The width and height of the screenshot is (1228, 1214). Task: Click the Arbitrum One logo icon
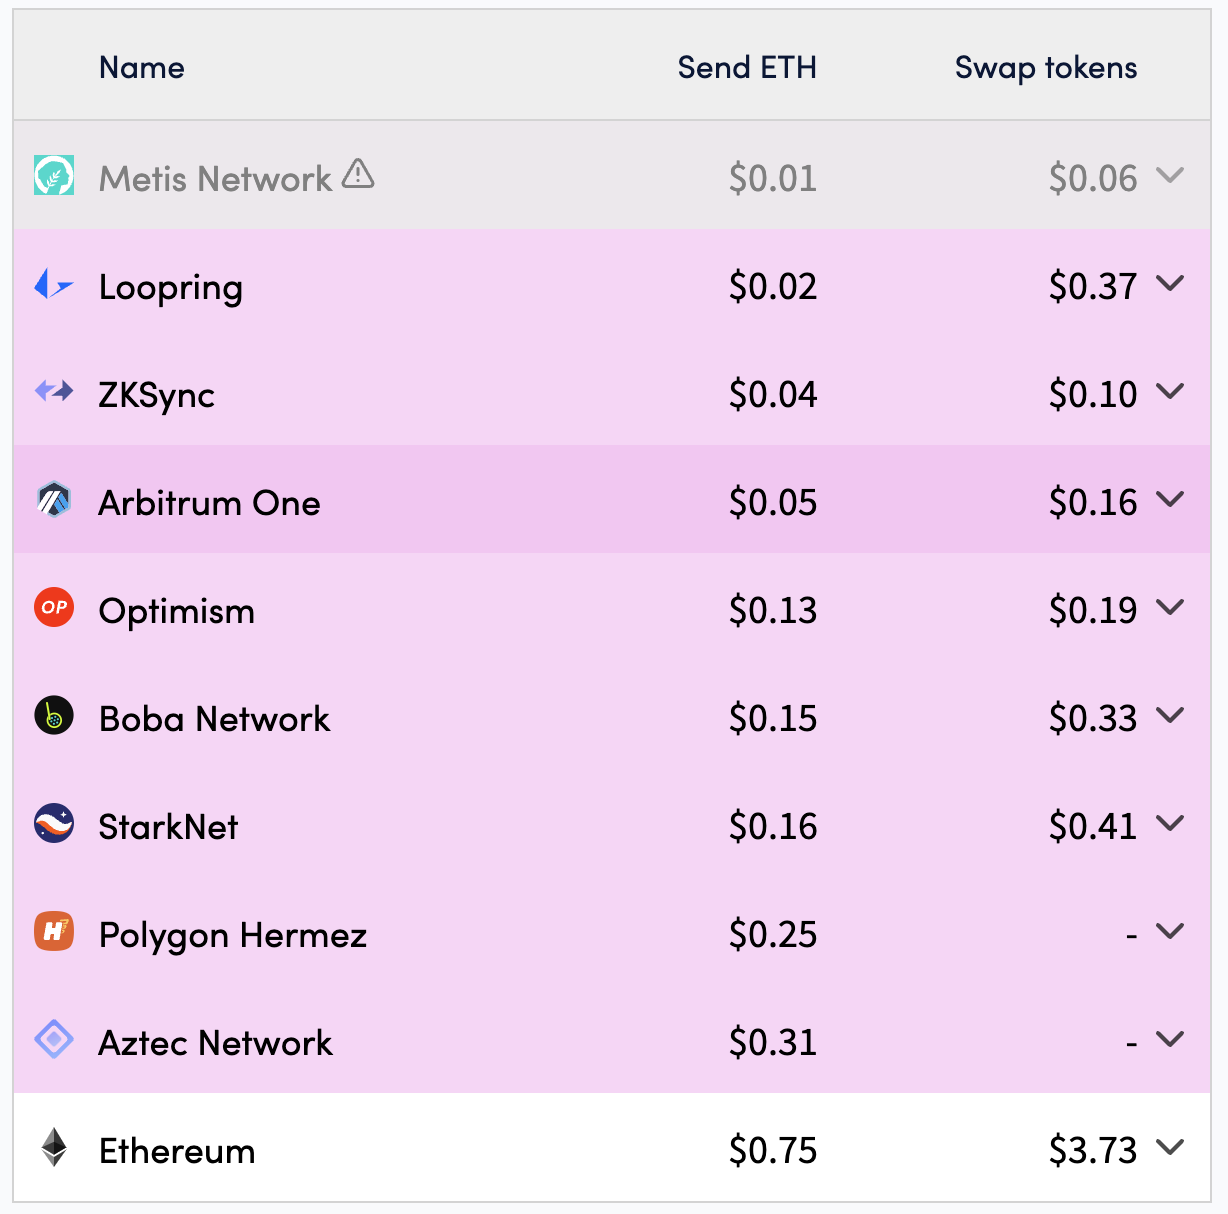pyautogui.click(x=54, y=499)
